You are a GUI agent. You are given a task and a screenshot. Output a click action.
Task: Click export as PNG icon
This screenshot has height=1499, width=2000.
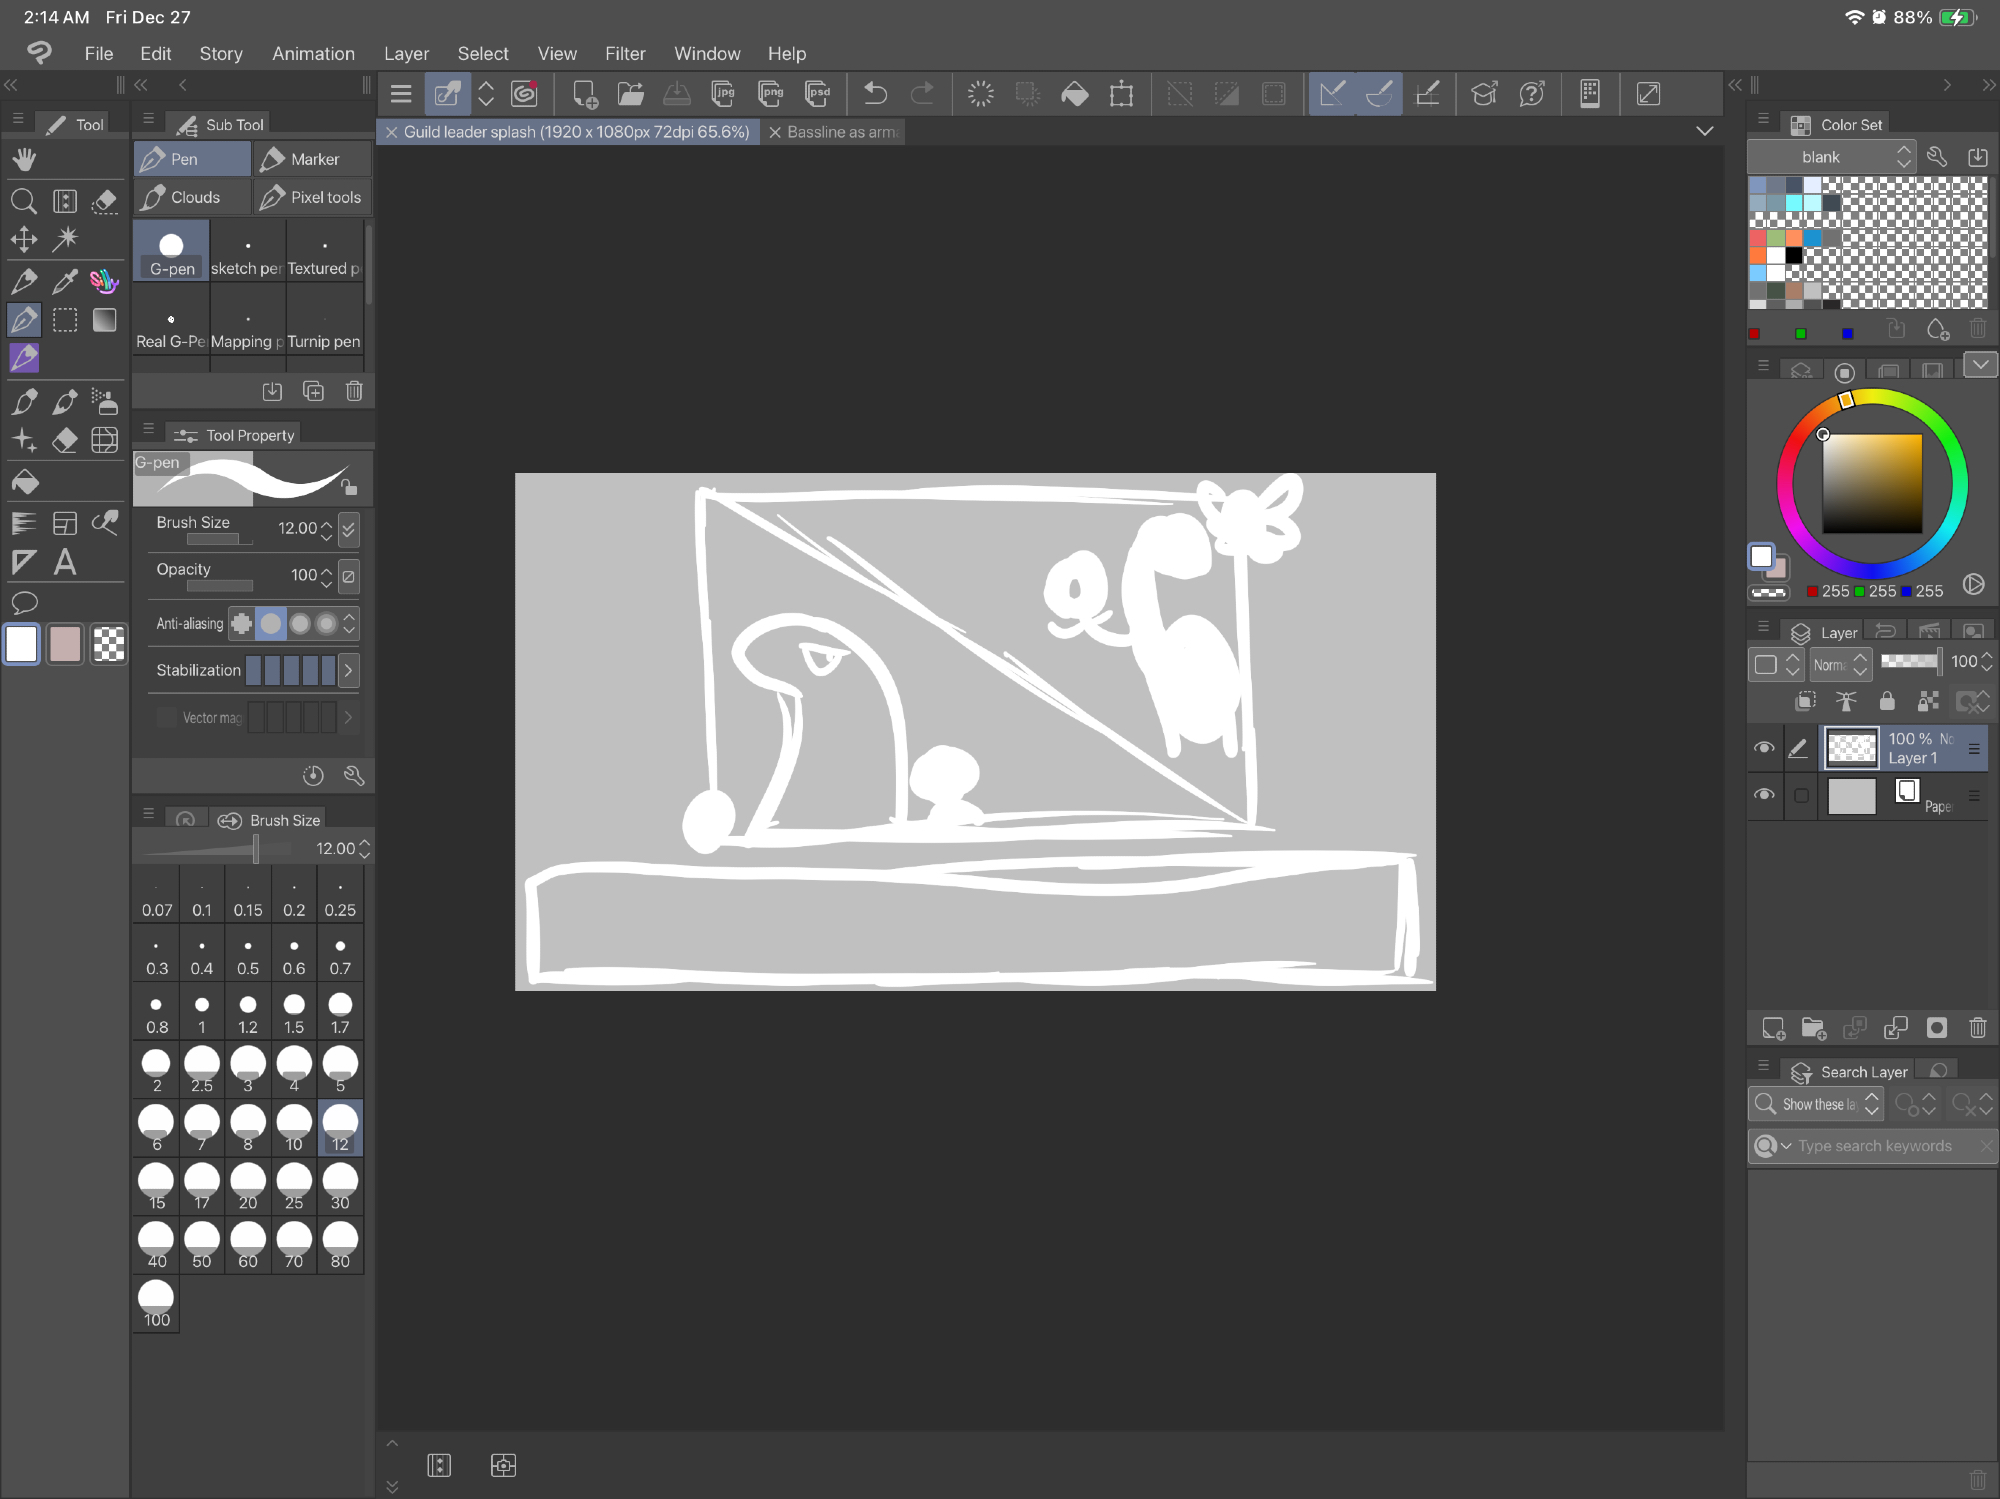click(771, 94)
